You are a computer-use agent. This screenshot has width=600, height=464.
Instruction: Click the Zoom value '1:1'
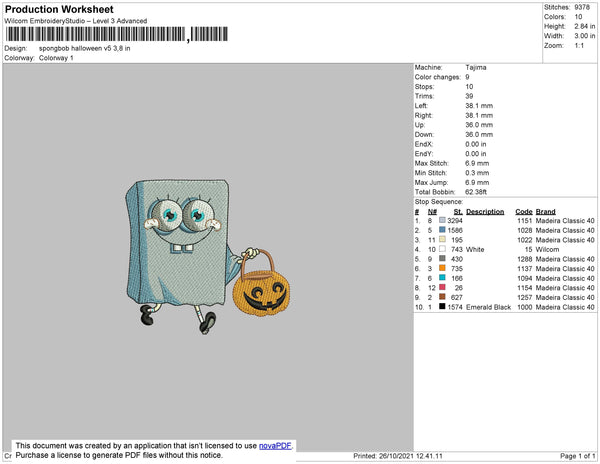tap(579, 46)
